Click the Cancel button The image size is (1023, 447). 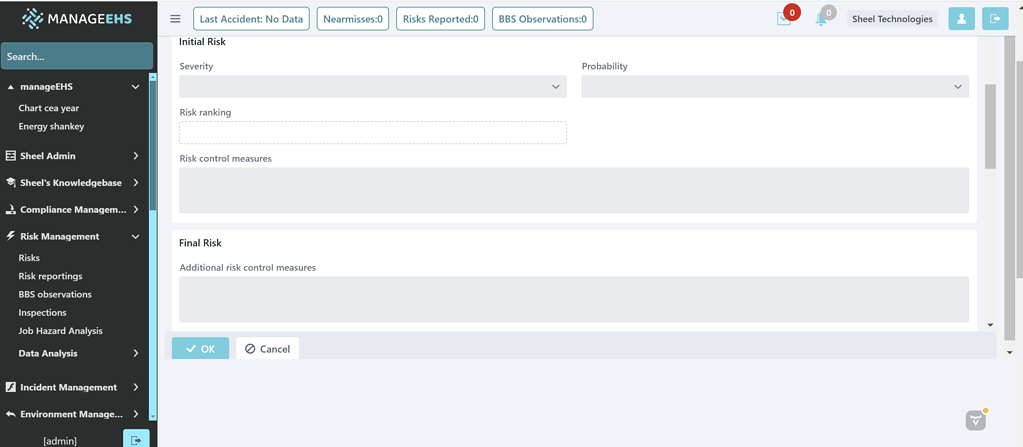click(x=267, y=348)
